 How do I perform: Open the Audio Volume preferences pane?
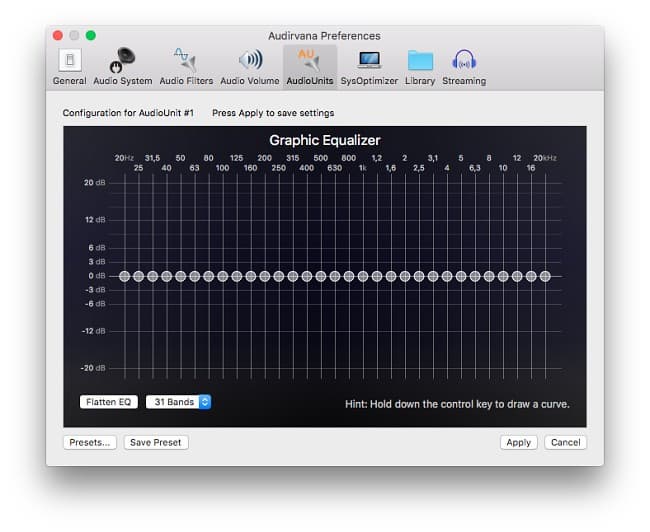pos(250,66)
